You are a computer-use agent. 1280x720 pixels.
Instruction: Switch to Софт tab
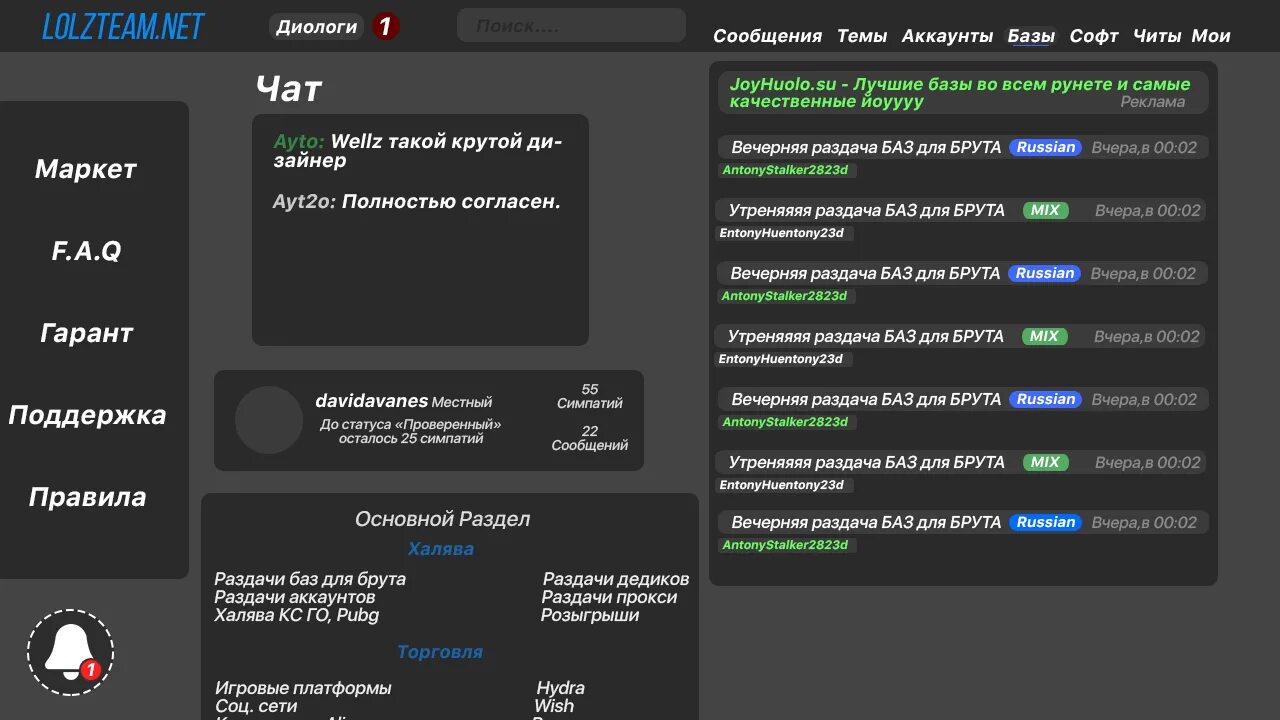pos(1094,36)
